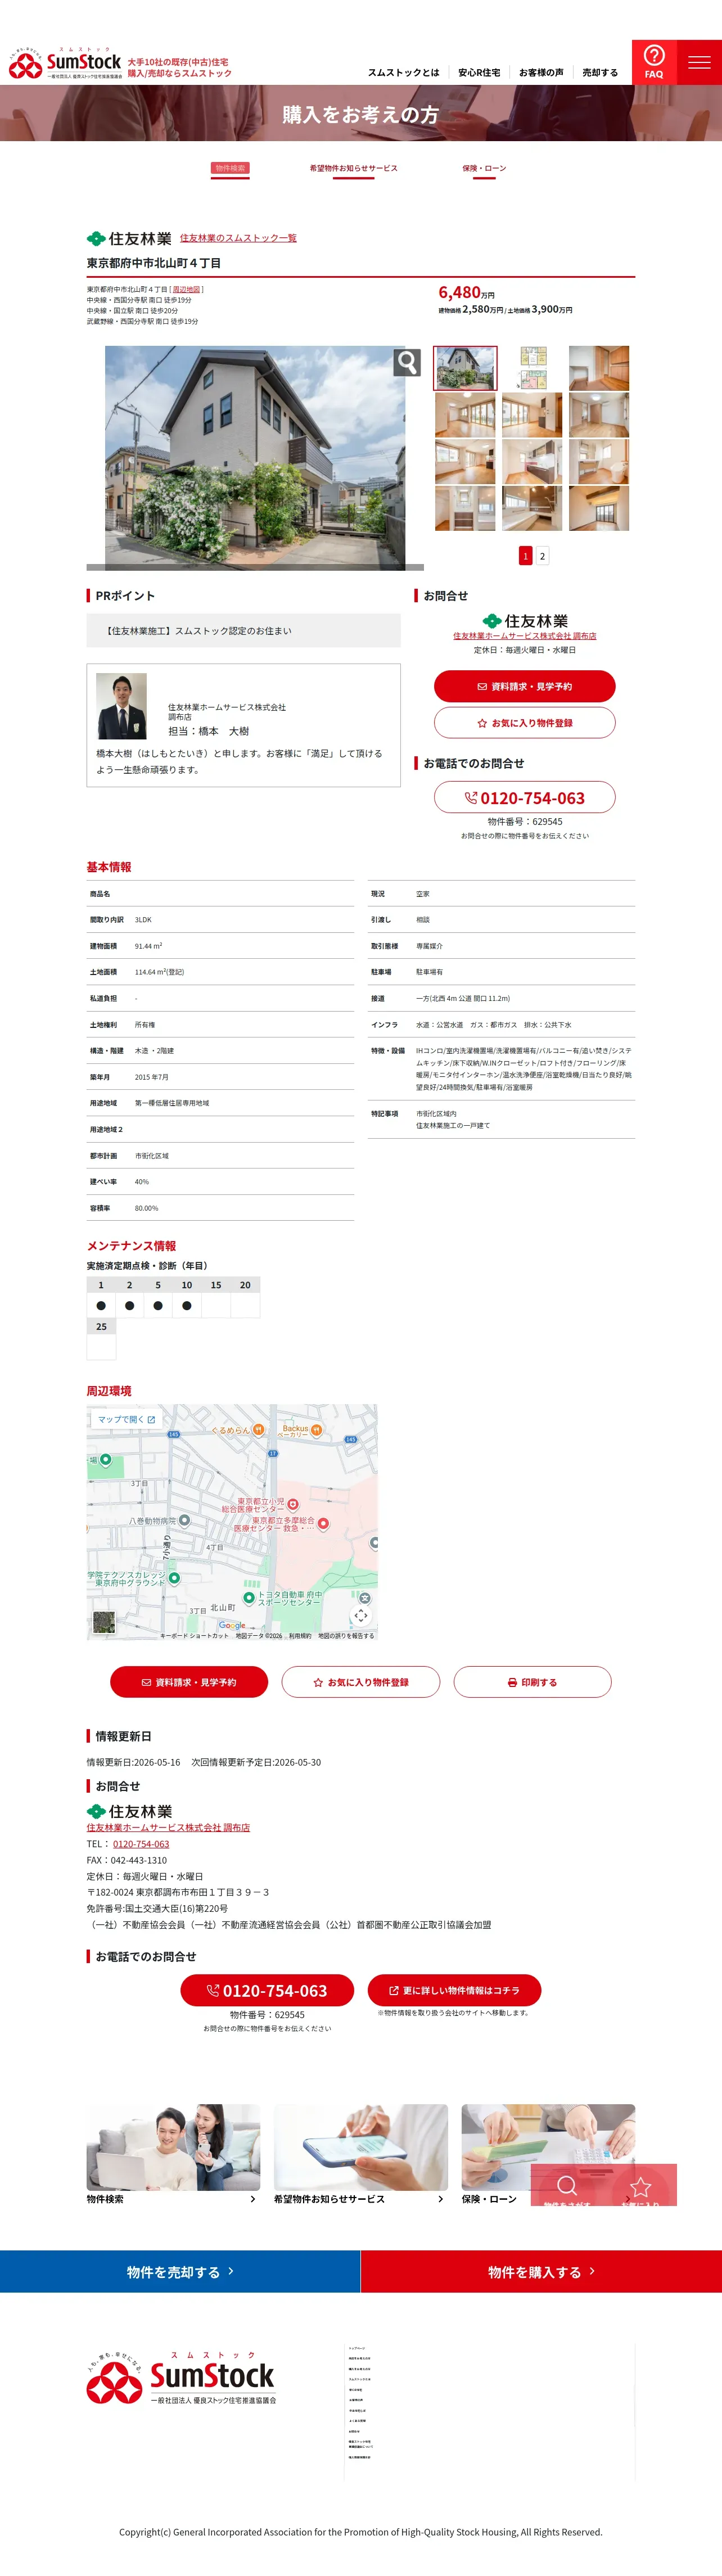Select the house exterior thumbnail
Screen dimensions: 722x2576
coord(465,368)
